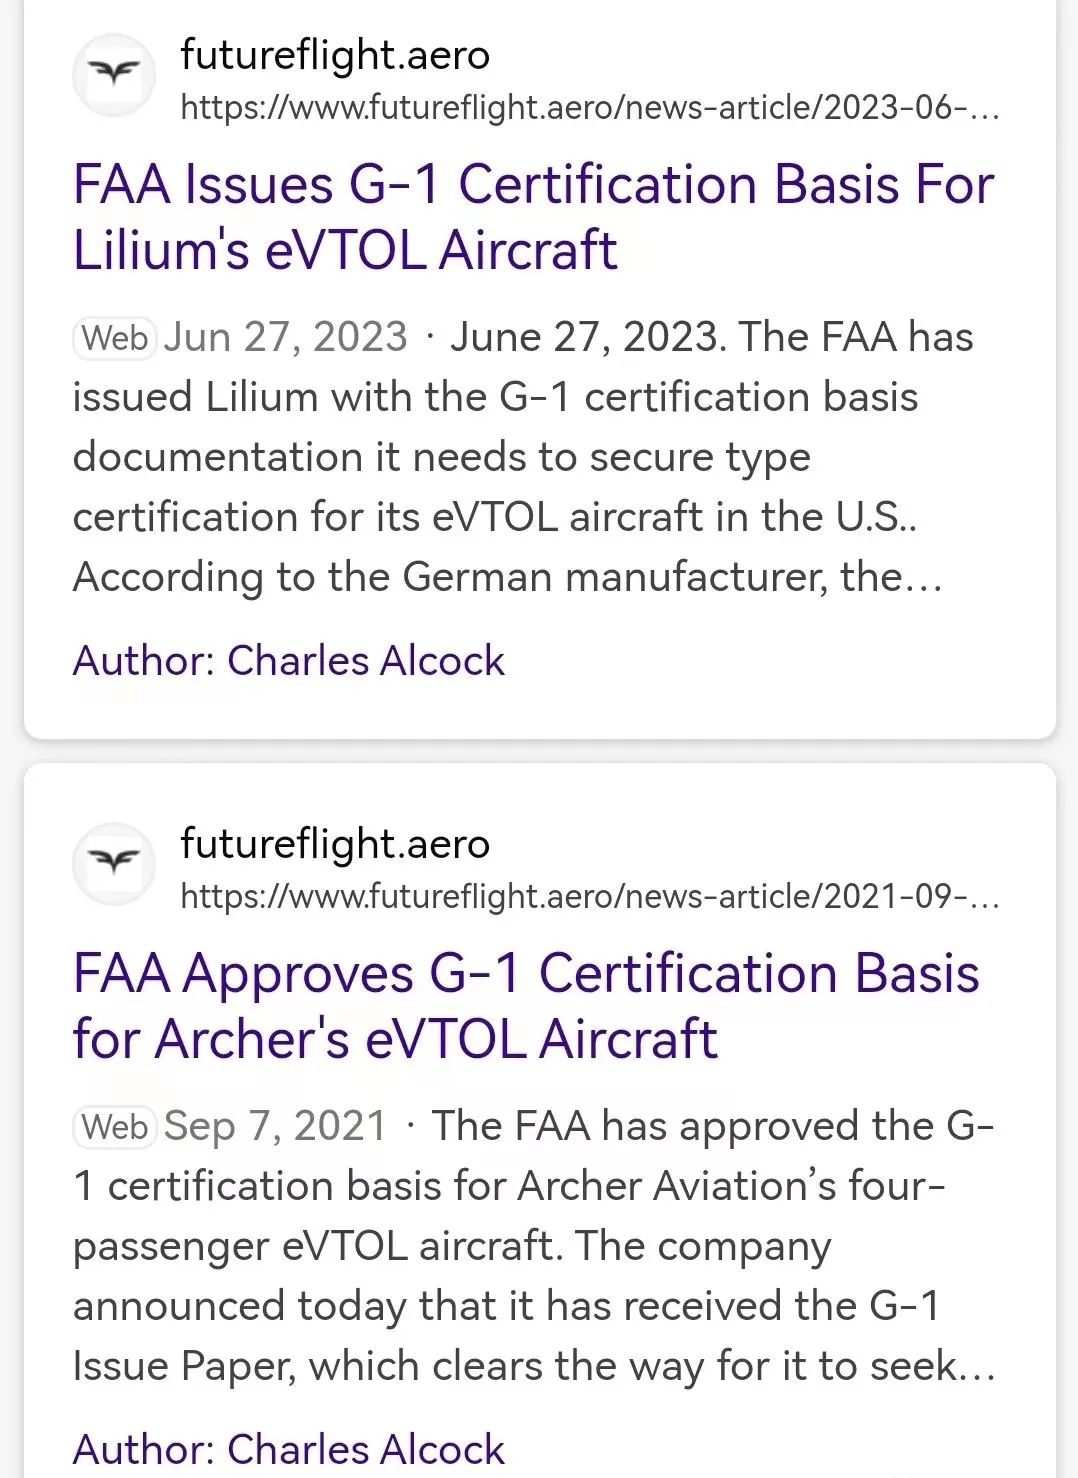
Task: Click the Web badge beside Sep 7, 2021
Action: coord(115,1127)
